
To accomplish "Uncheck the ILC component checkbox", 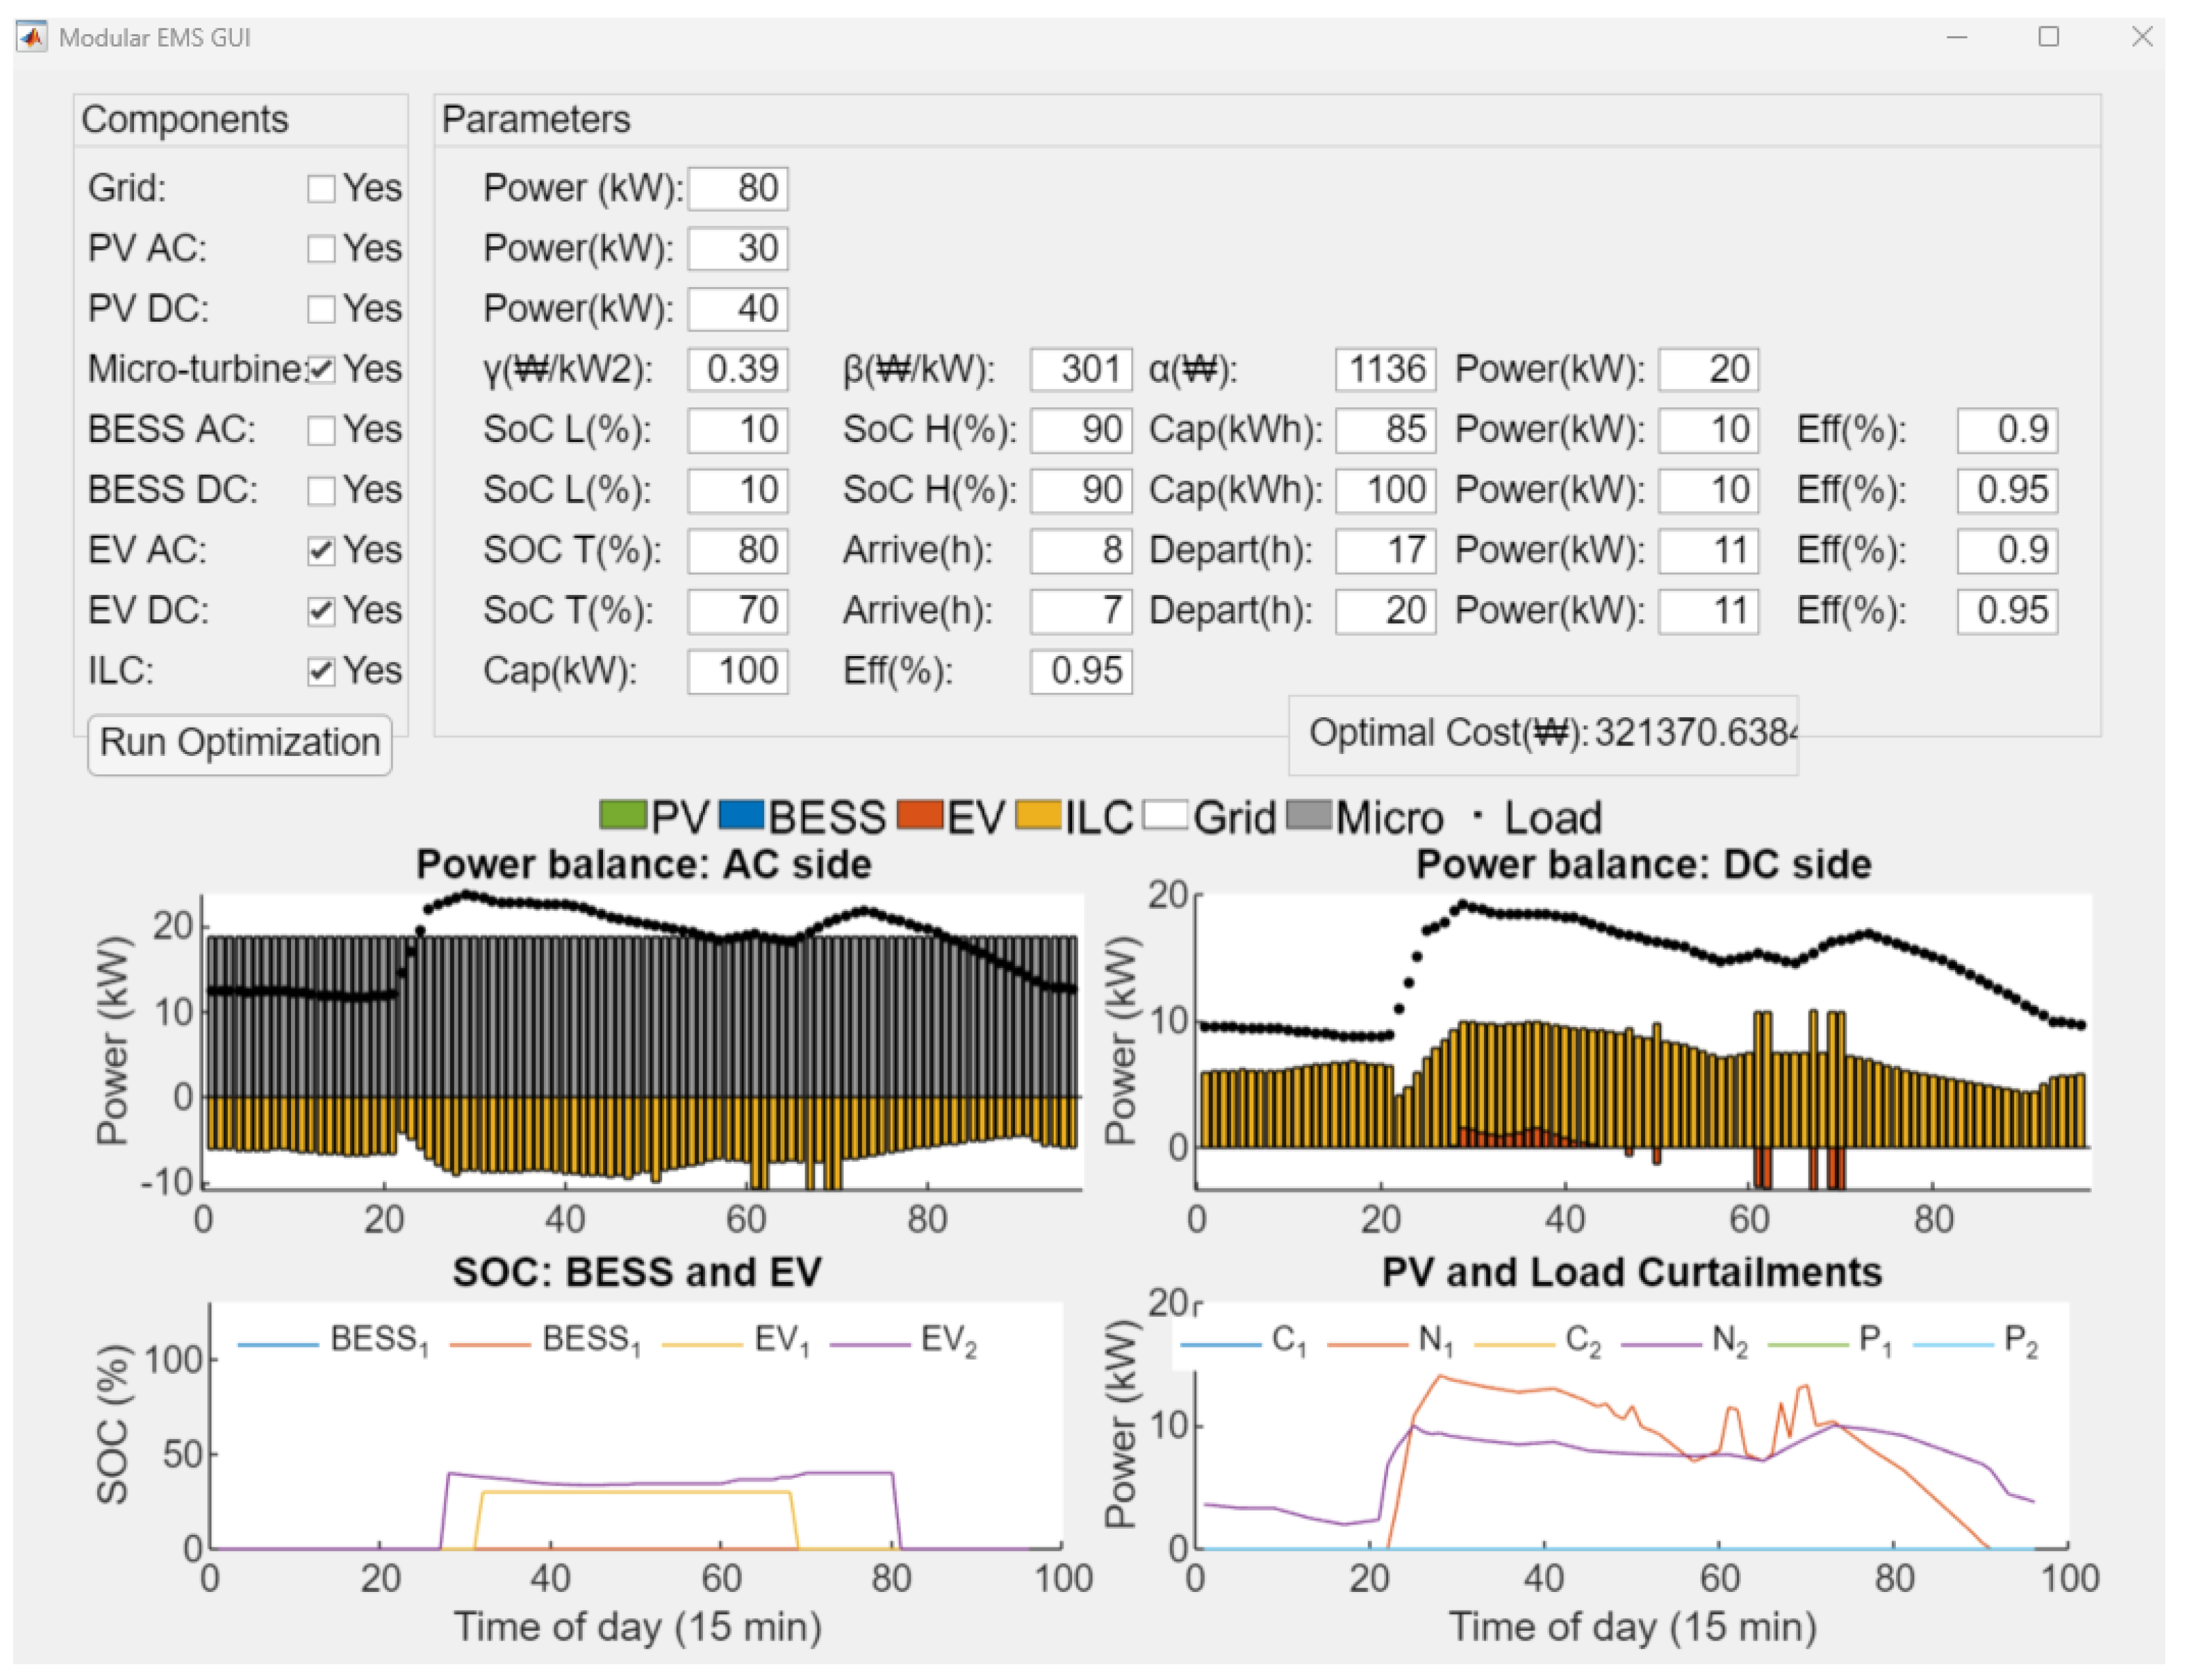I will coord(321,671).
